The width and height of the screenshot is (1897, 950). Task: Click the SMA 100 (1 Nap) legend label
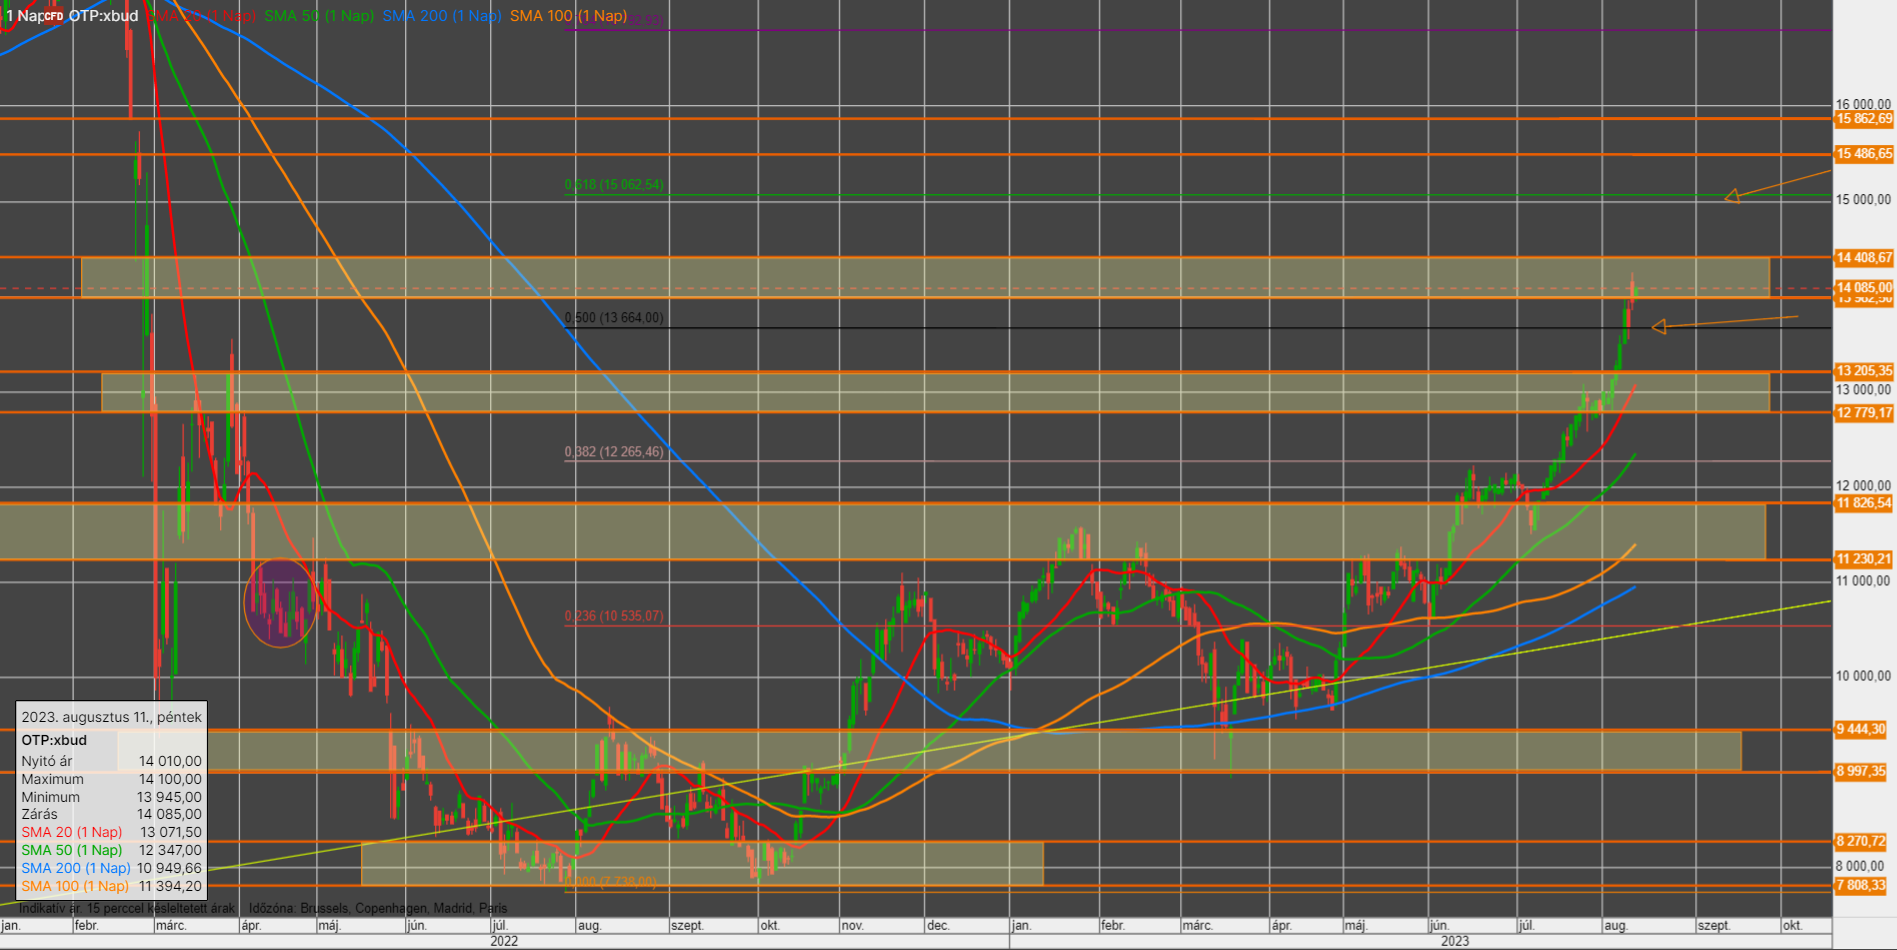568,16
